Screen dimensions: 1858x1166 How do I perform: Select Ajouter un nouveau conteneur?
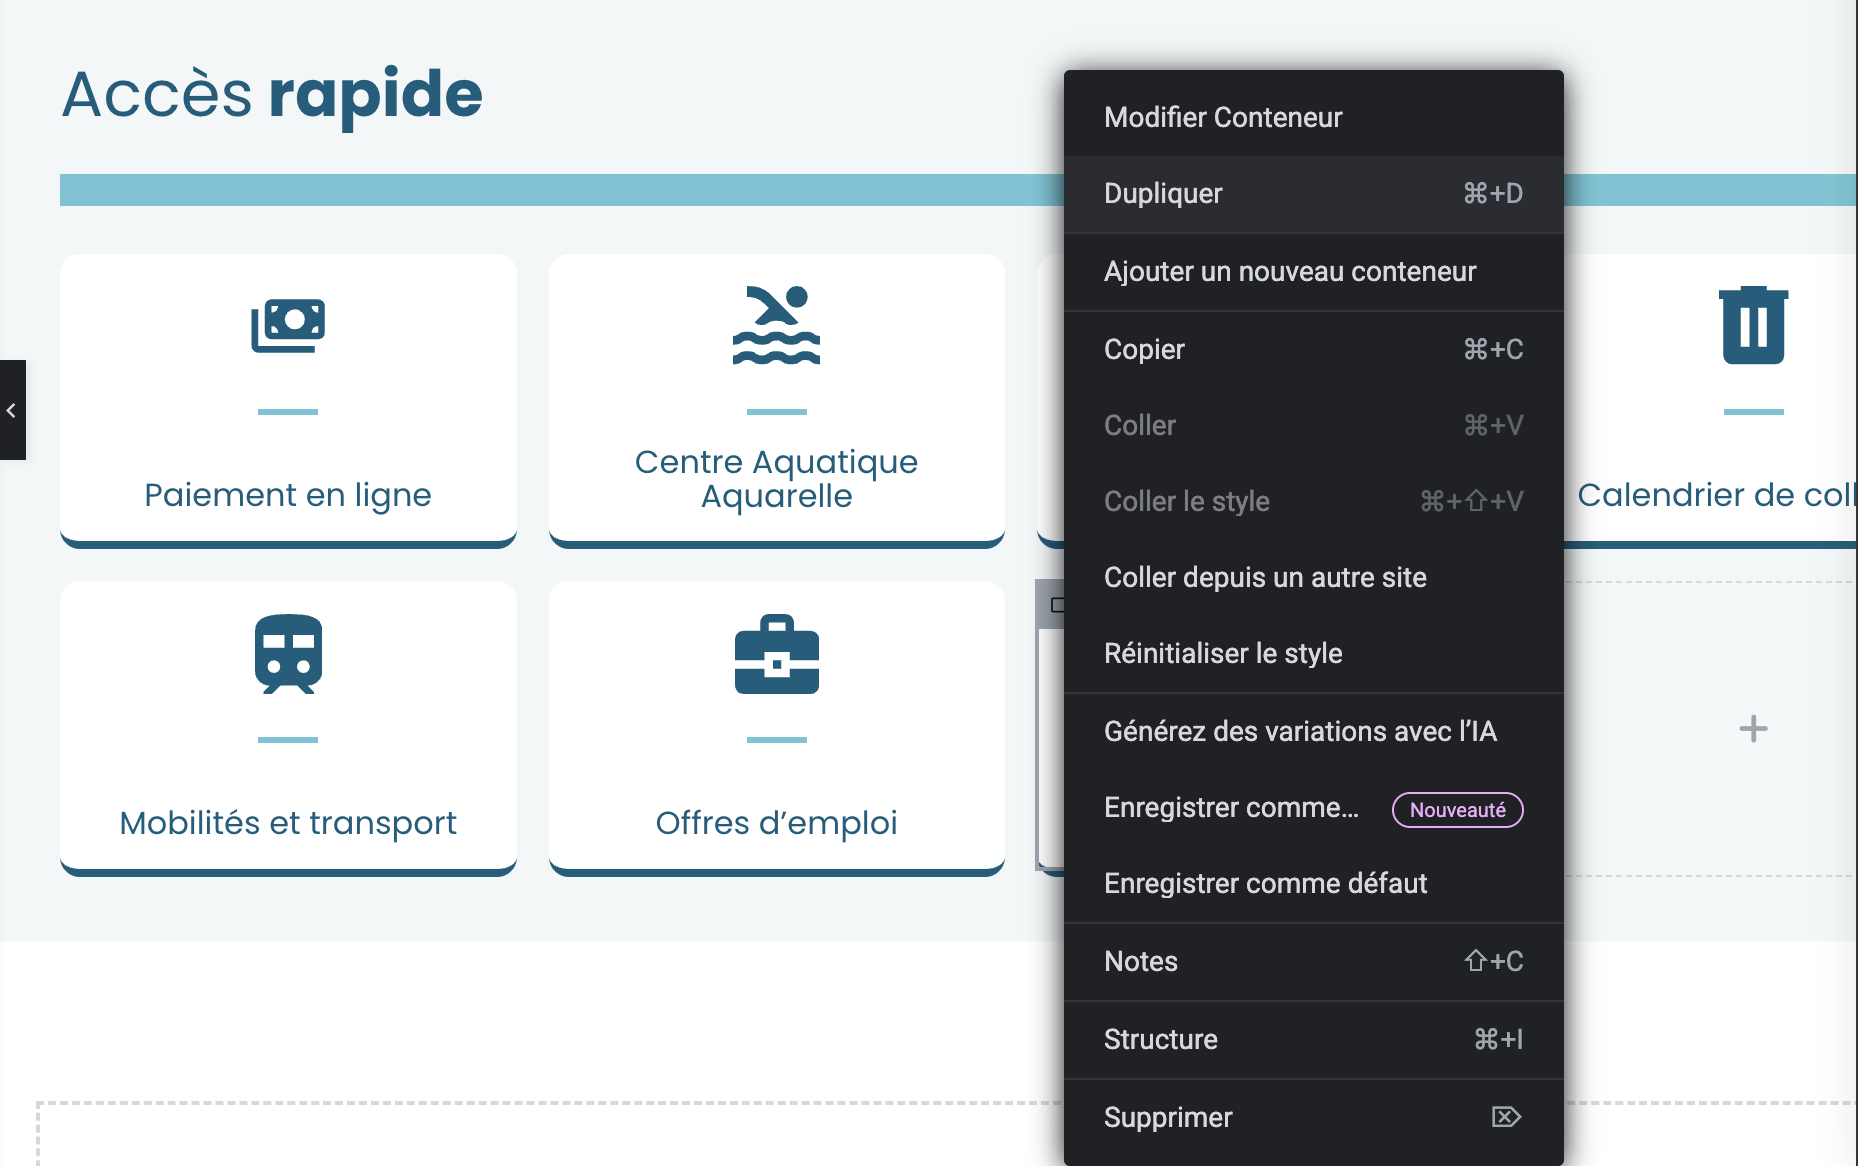click(1290, 271)
